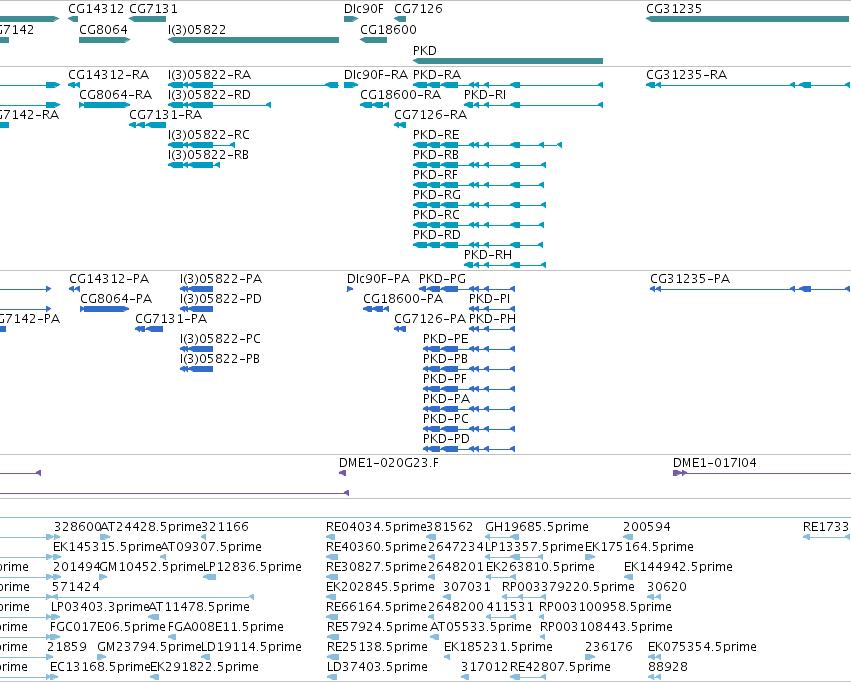Click EST RP003108443.5prime
851x682 pixels.
(606, 627)
